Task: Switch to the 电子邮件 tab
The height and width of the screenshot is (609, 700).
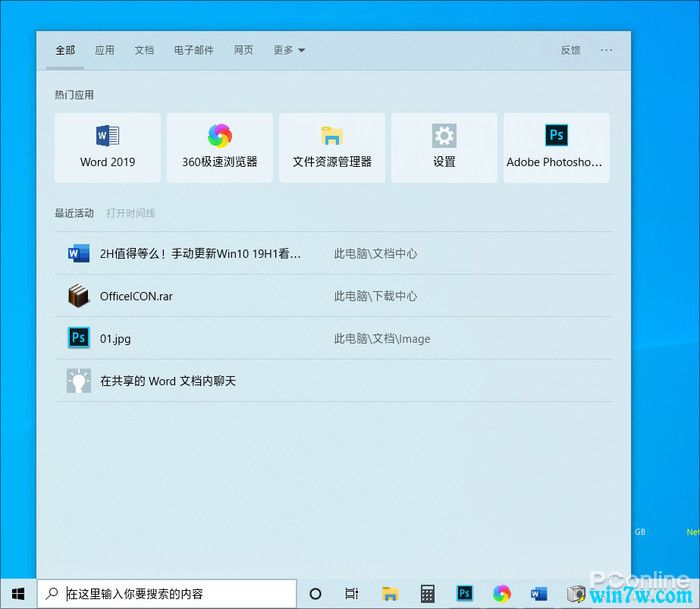Action: pyautogui.click(x=194, y=50)
